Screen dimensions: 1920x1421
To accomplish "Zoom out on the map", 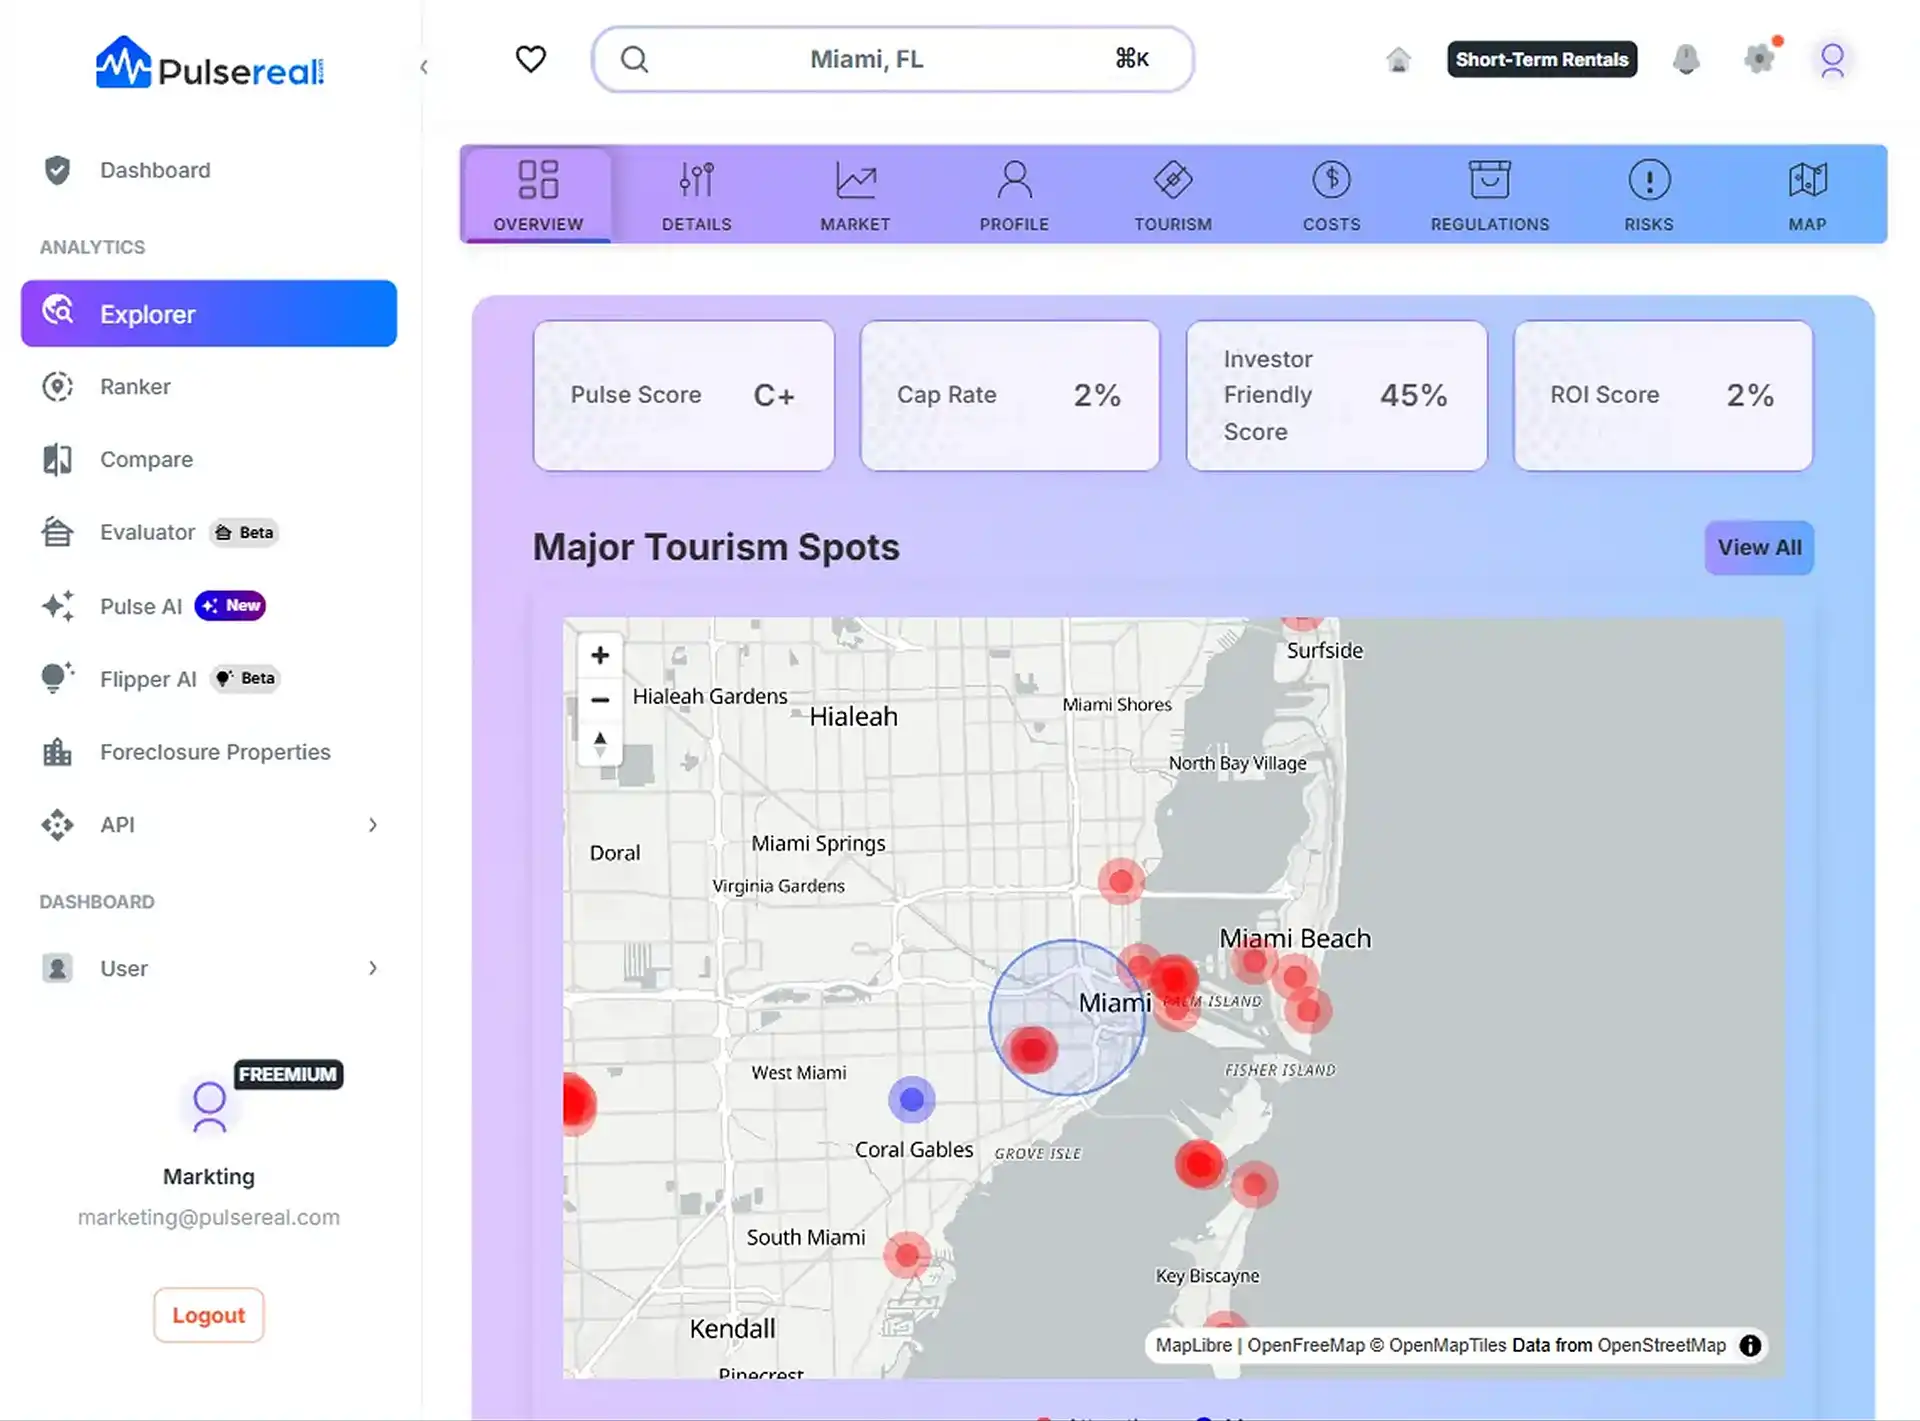I will click(x=600, y=700).
